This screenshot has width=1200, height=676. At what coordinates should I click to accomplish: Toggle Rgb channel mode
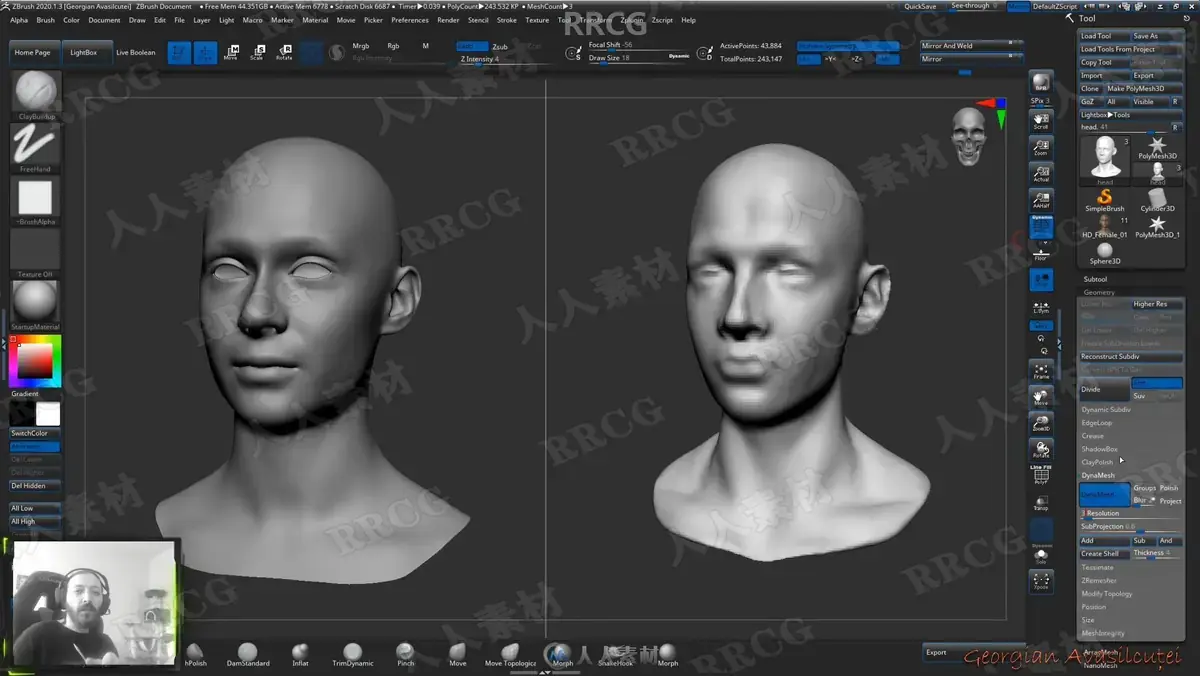click(393, 46)
